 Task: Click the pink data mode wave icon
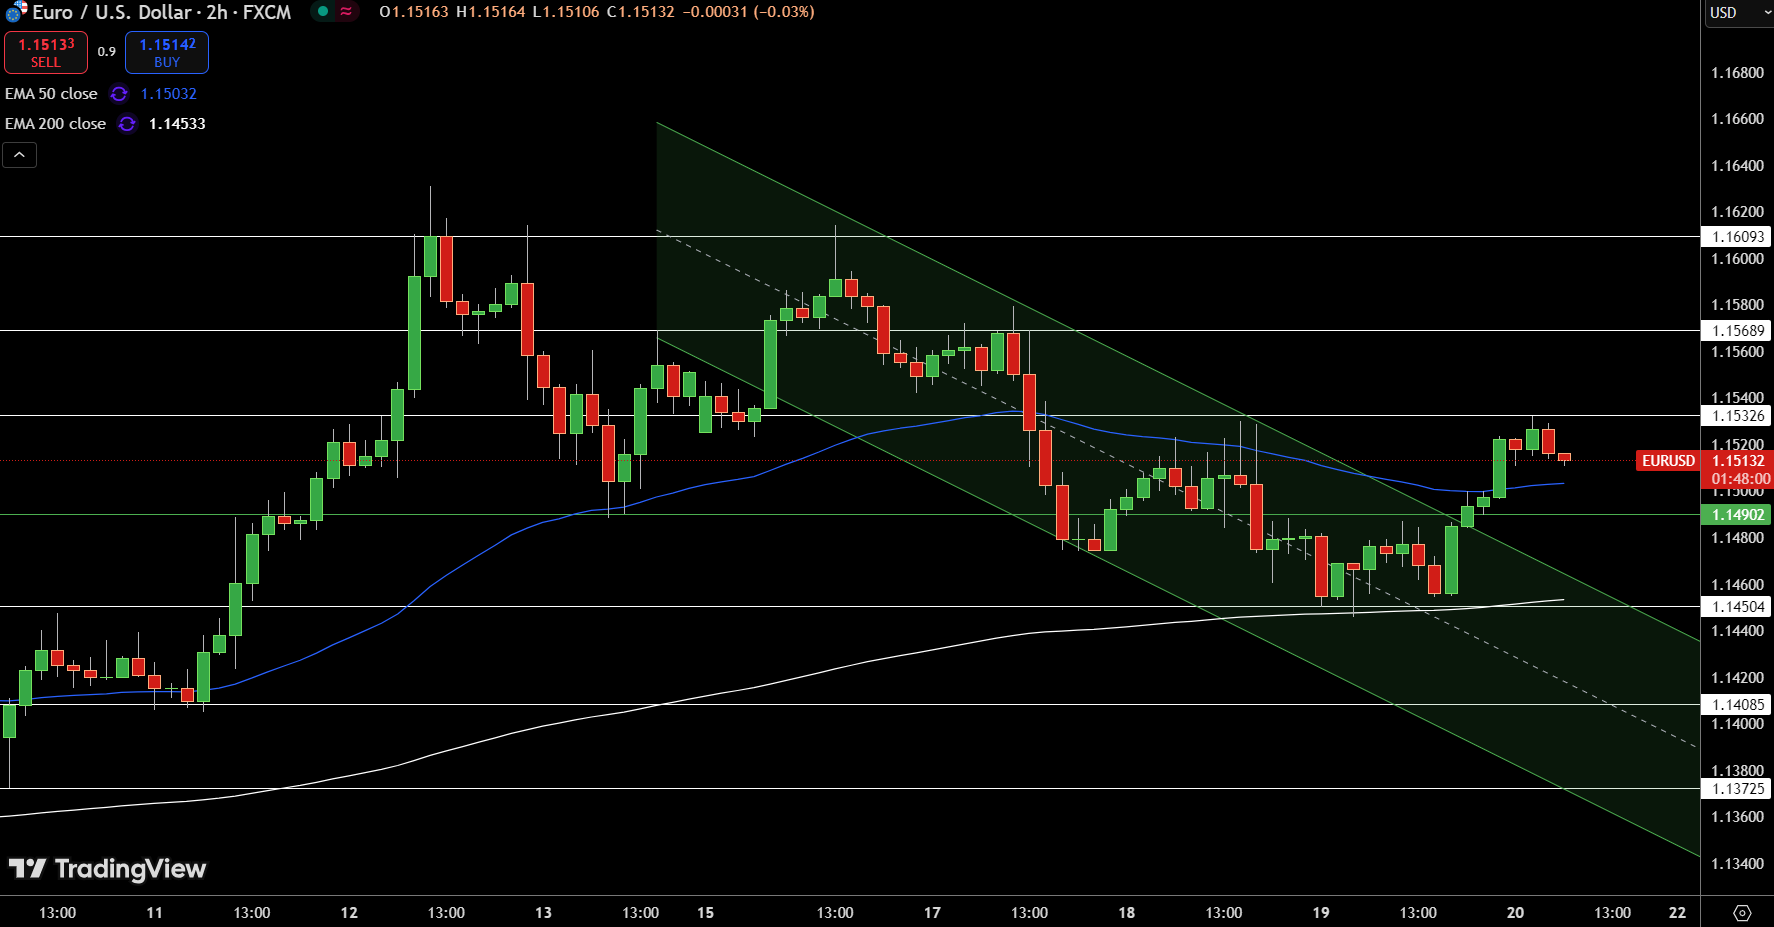(346, 12)
